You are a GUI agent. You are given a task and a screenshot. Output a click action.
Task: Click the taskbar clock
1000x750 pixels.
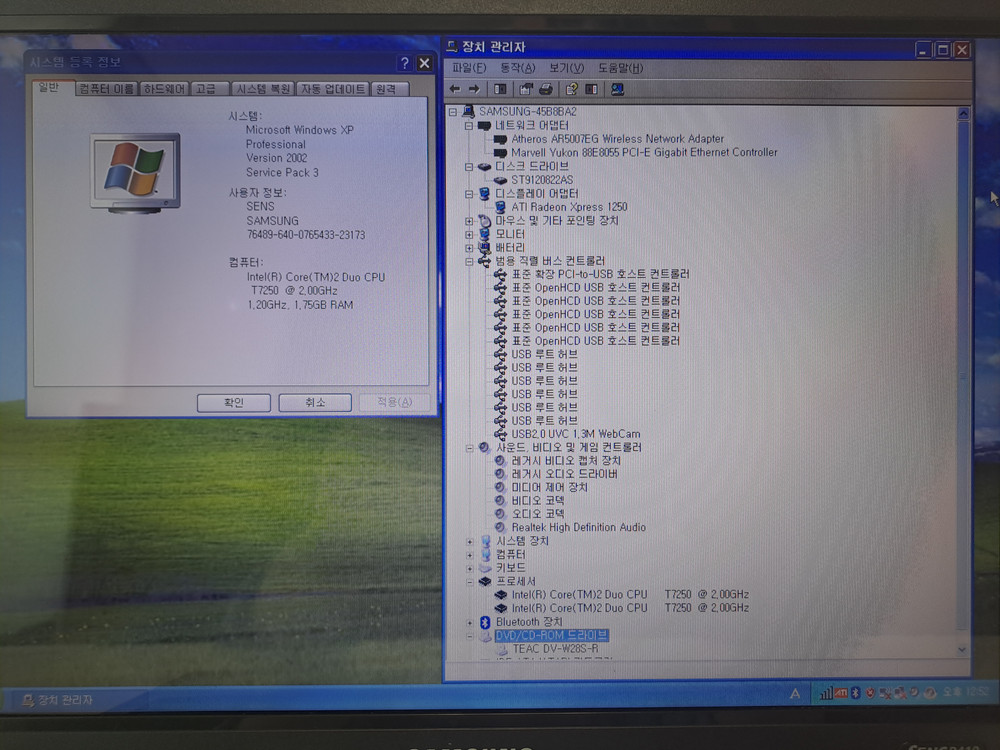coord(966,691)
